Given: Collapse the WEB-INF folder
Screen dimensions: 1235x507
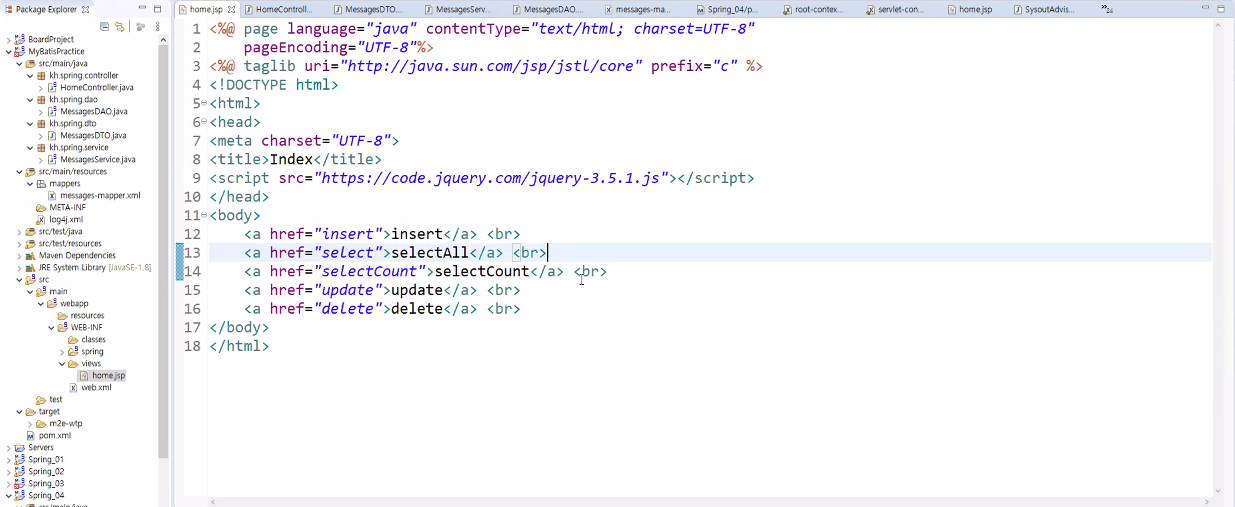Looking at the screenshot, I should coord(52,327).
